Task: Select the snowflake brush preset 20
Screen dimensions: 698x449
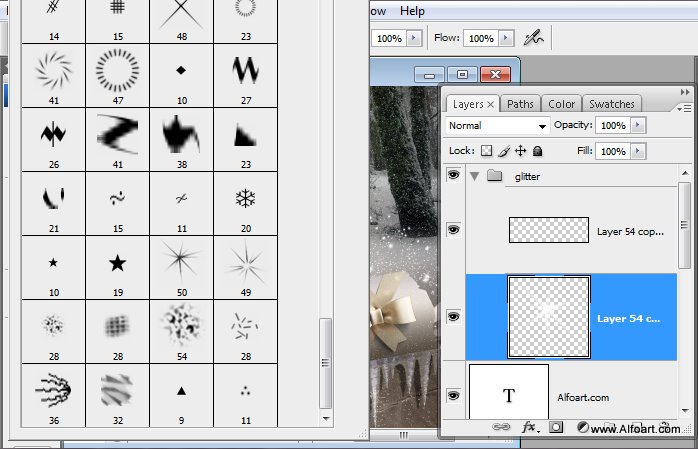Action: coord(246,204)
